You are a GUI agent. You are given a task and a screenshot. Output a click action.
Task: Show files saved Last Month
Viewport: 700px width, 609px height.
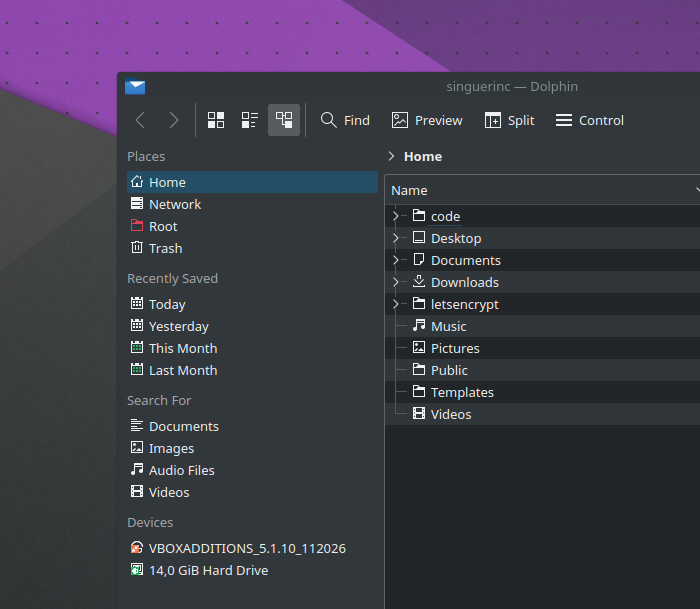[252, 370]
